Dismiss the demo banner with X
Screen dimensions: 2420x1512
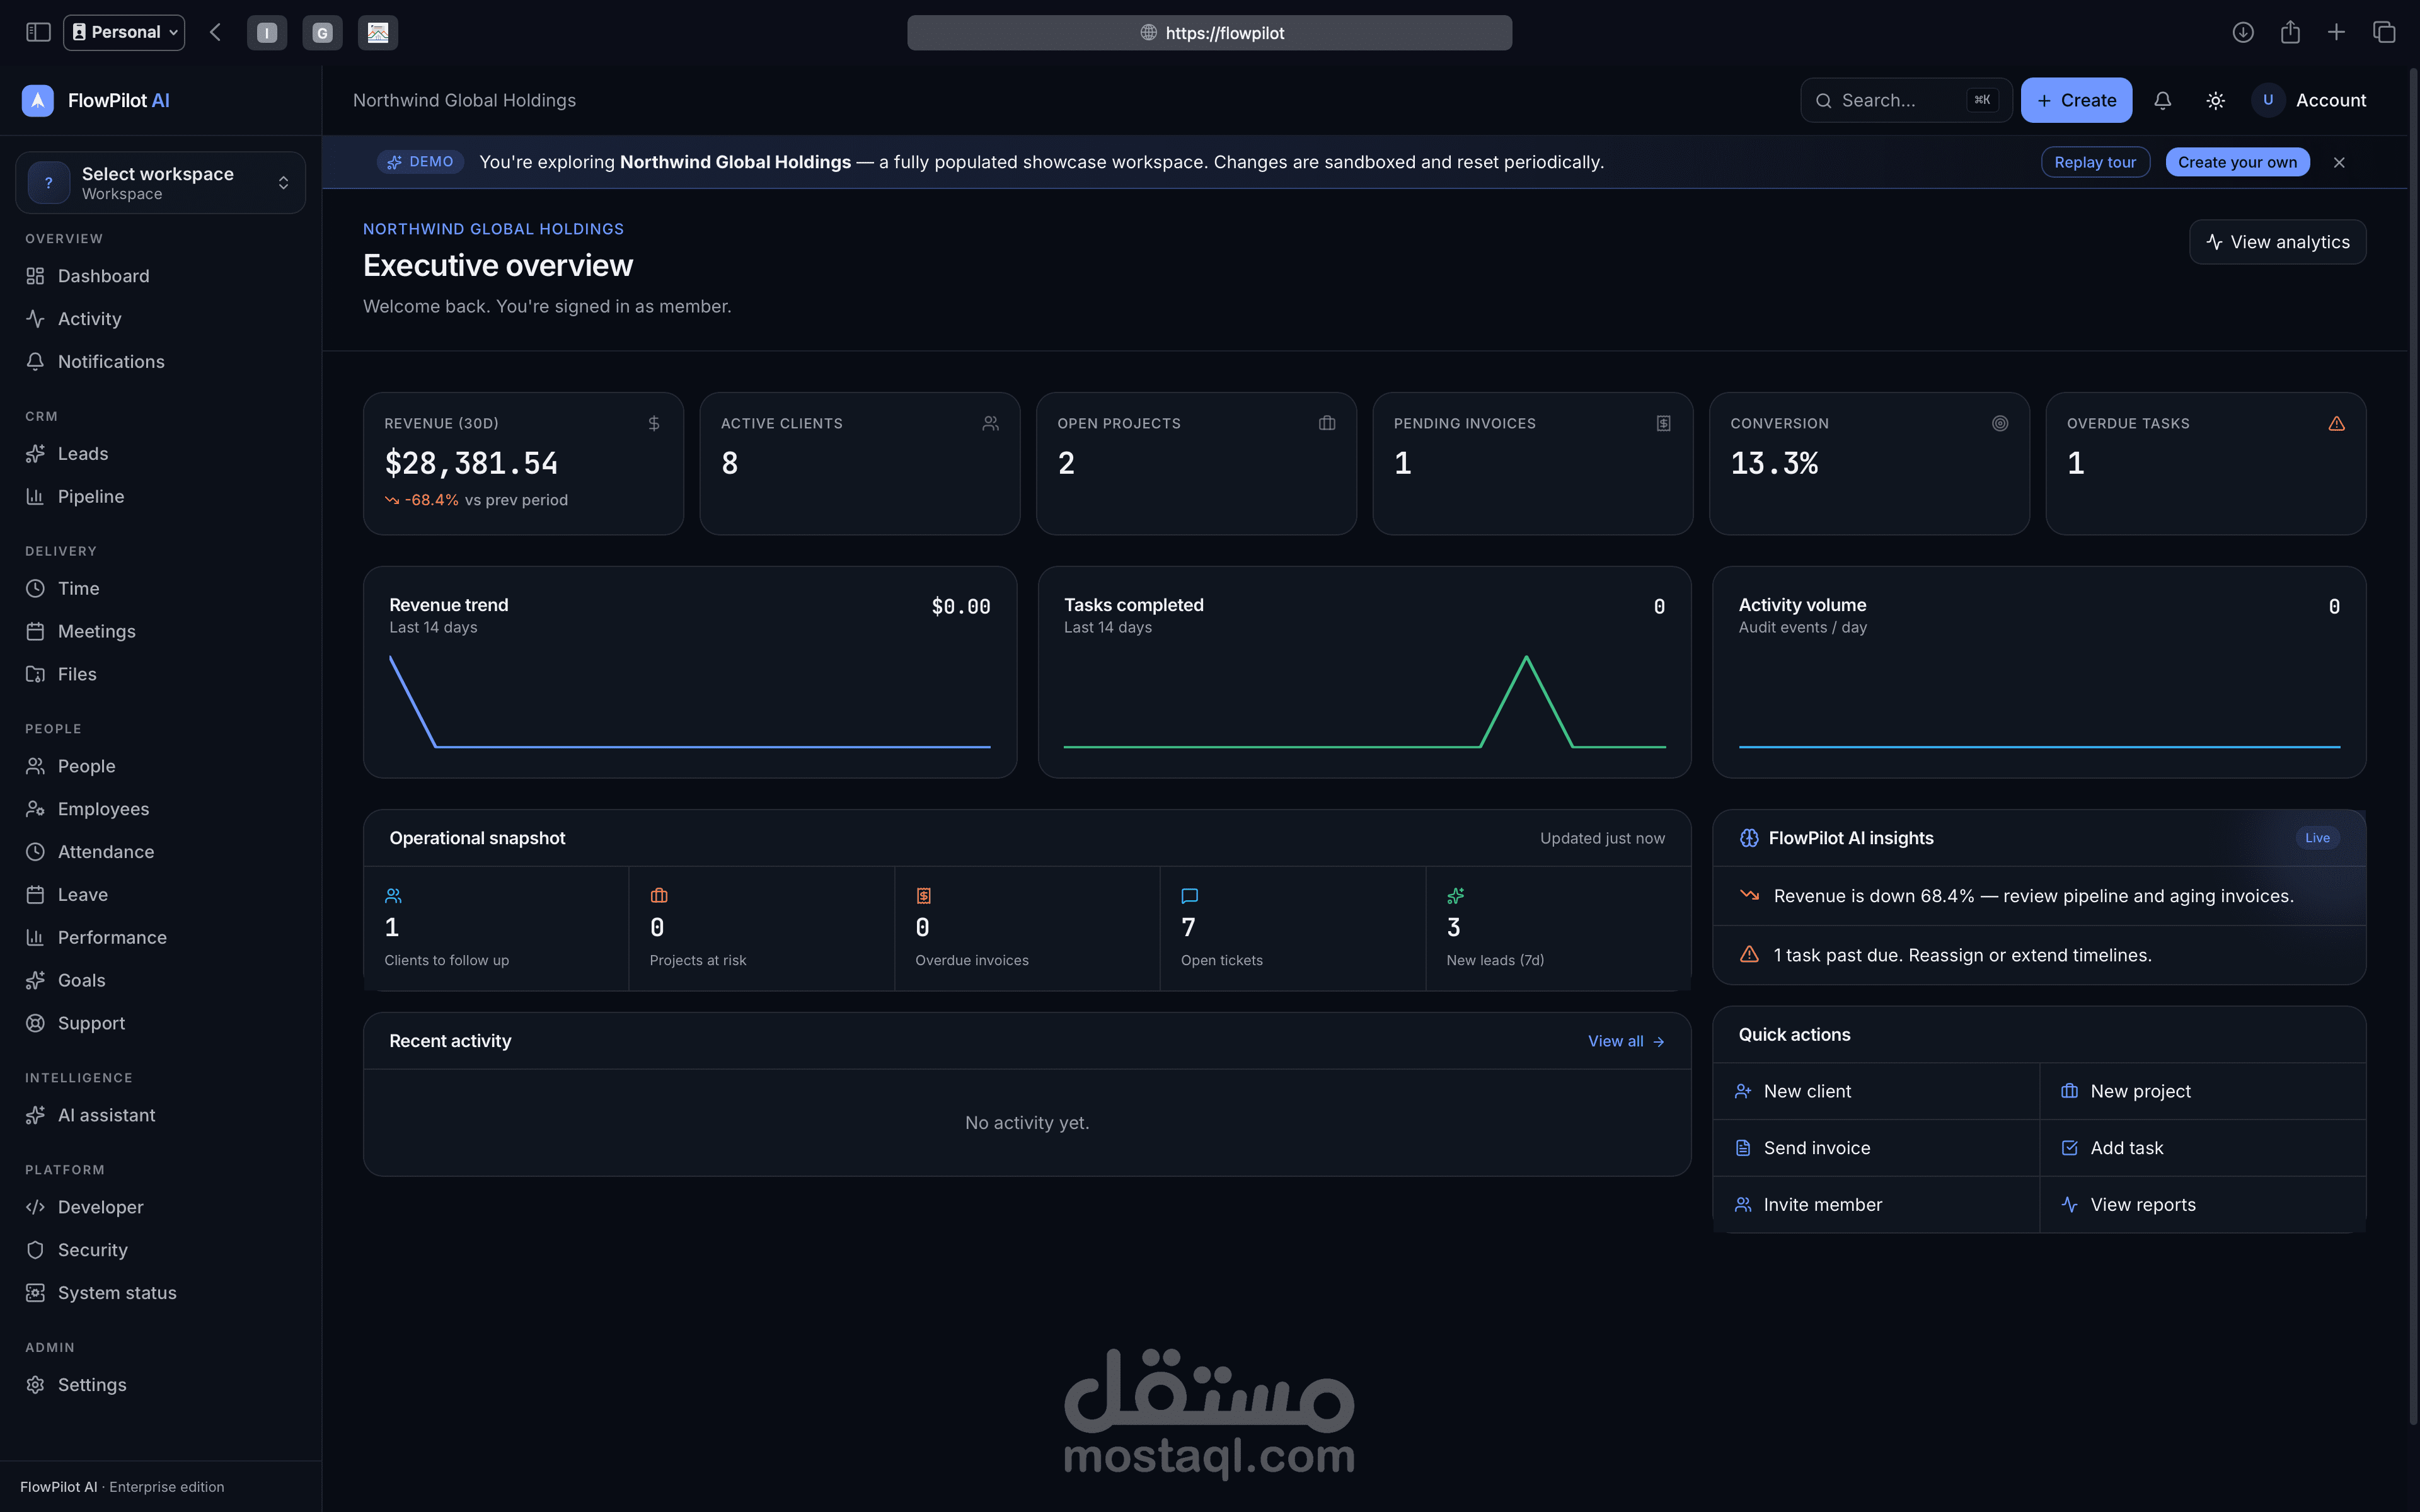coord(2339,162)
